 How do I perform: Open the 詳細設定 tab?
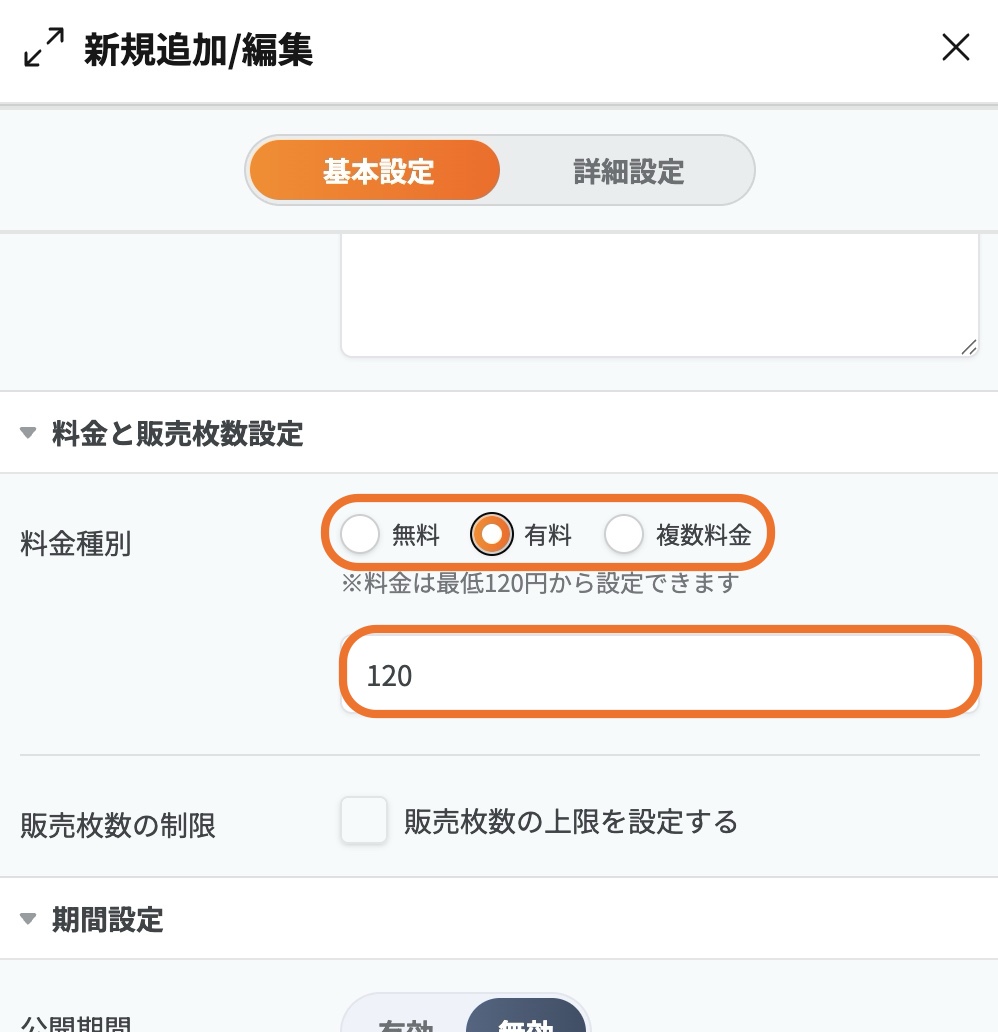point(628,171)
